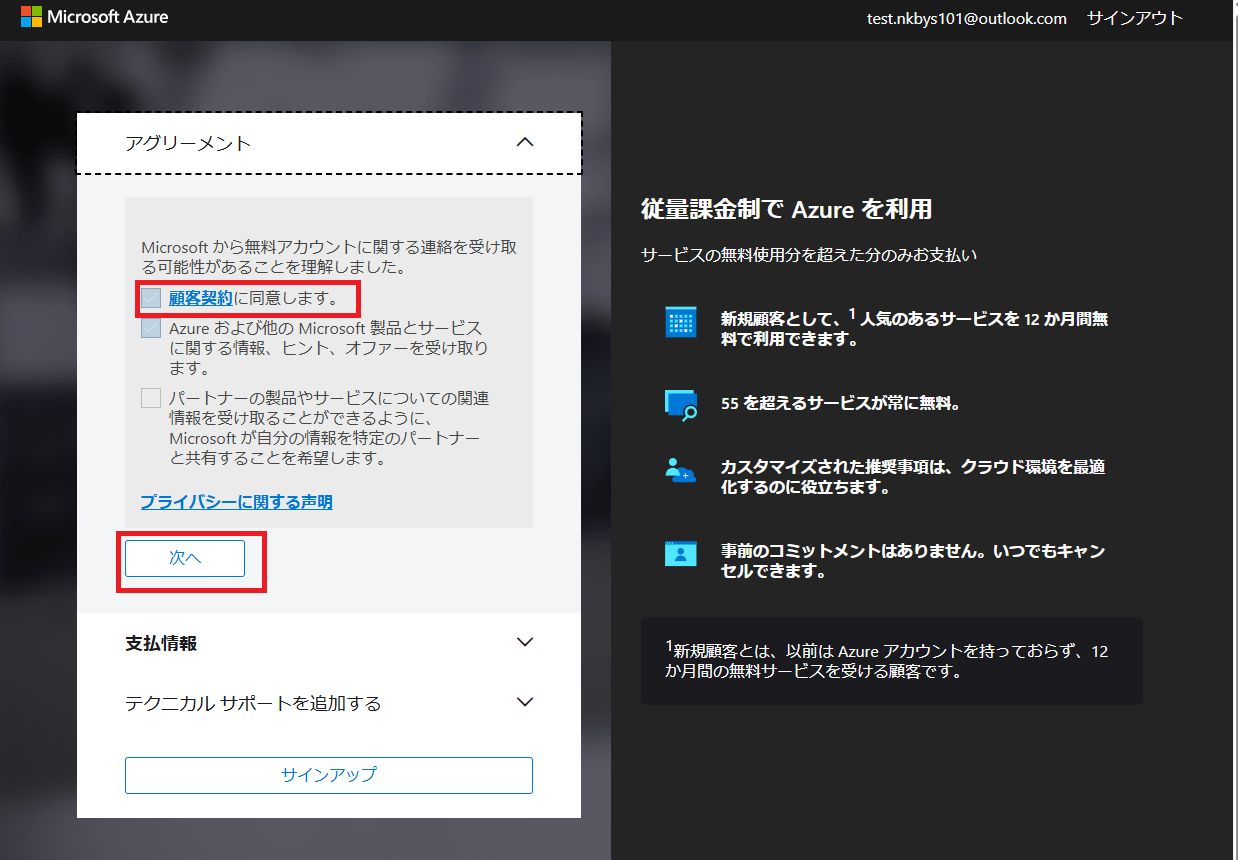Click the icon beside 55 を超えるサービス

[681, 405]
